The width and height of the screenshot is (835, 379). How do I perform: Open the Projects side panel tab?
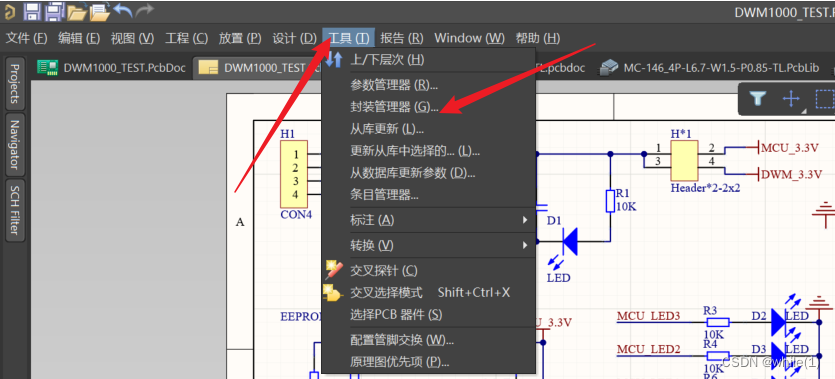(15, 84)
